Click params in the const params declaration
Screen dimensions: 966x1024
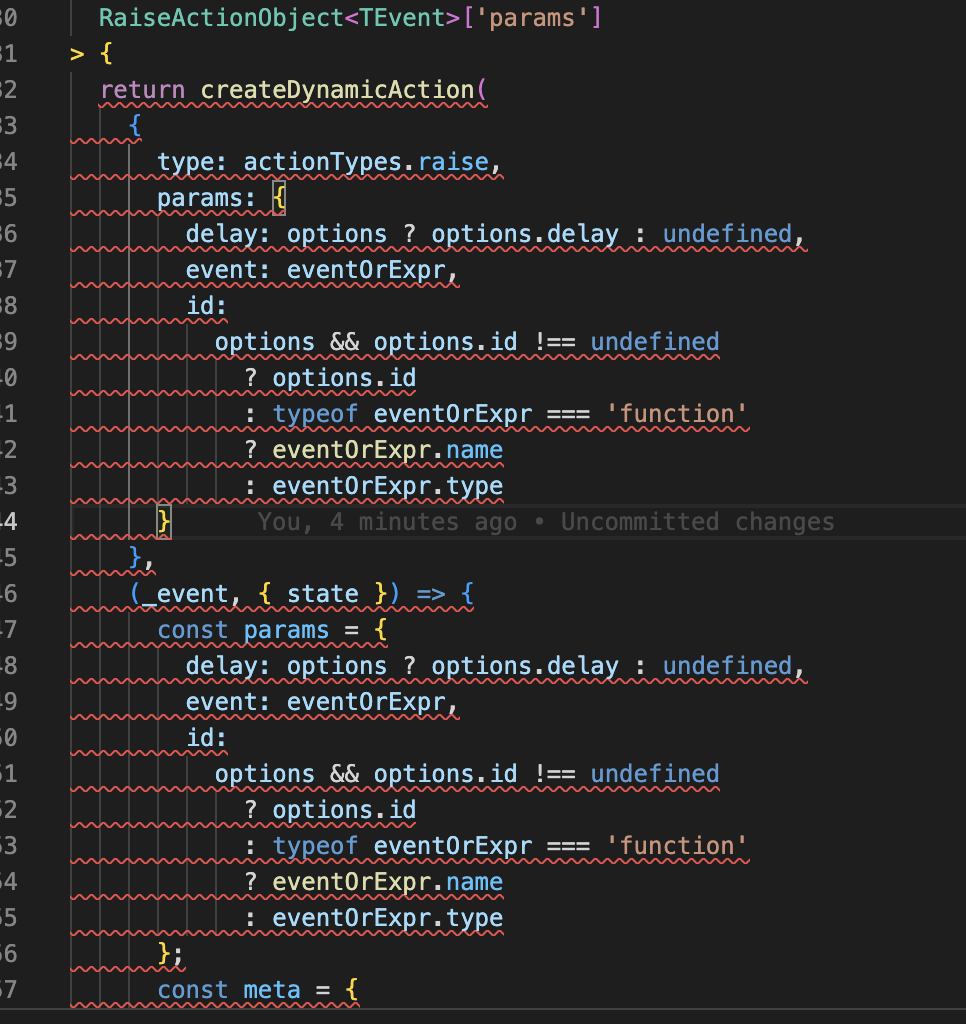[x=286, y=630]
